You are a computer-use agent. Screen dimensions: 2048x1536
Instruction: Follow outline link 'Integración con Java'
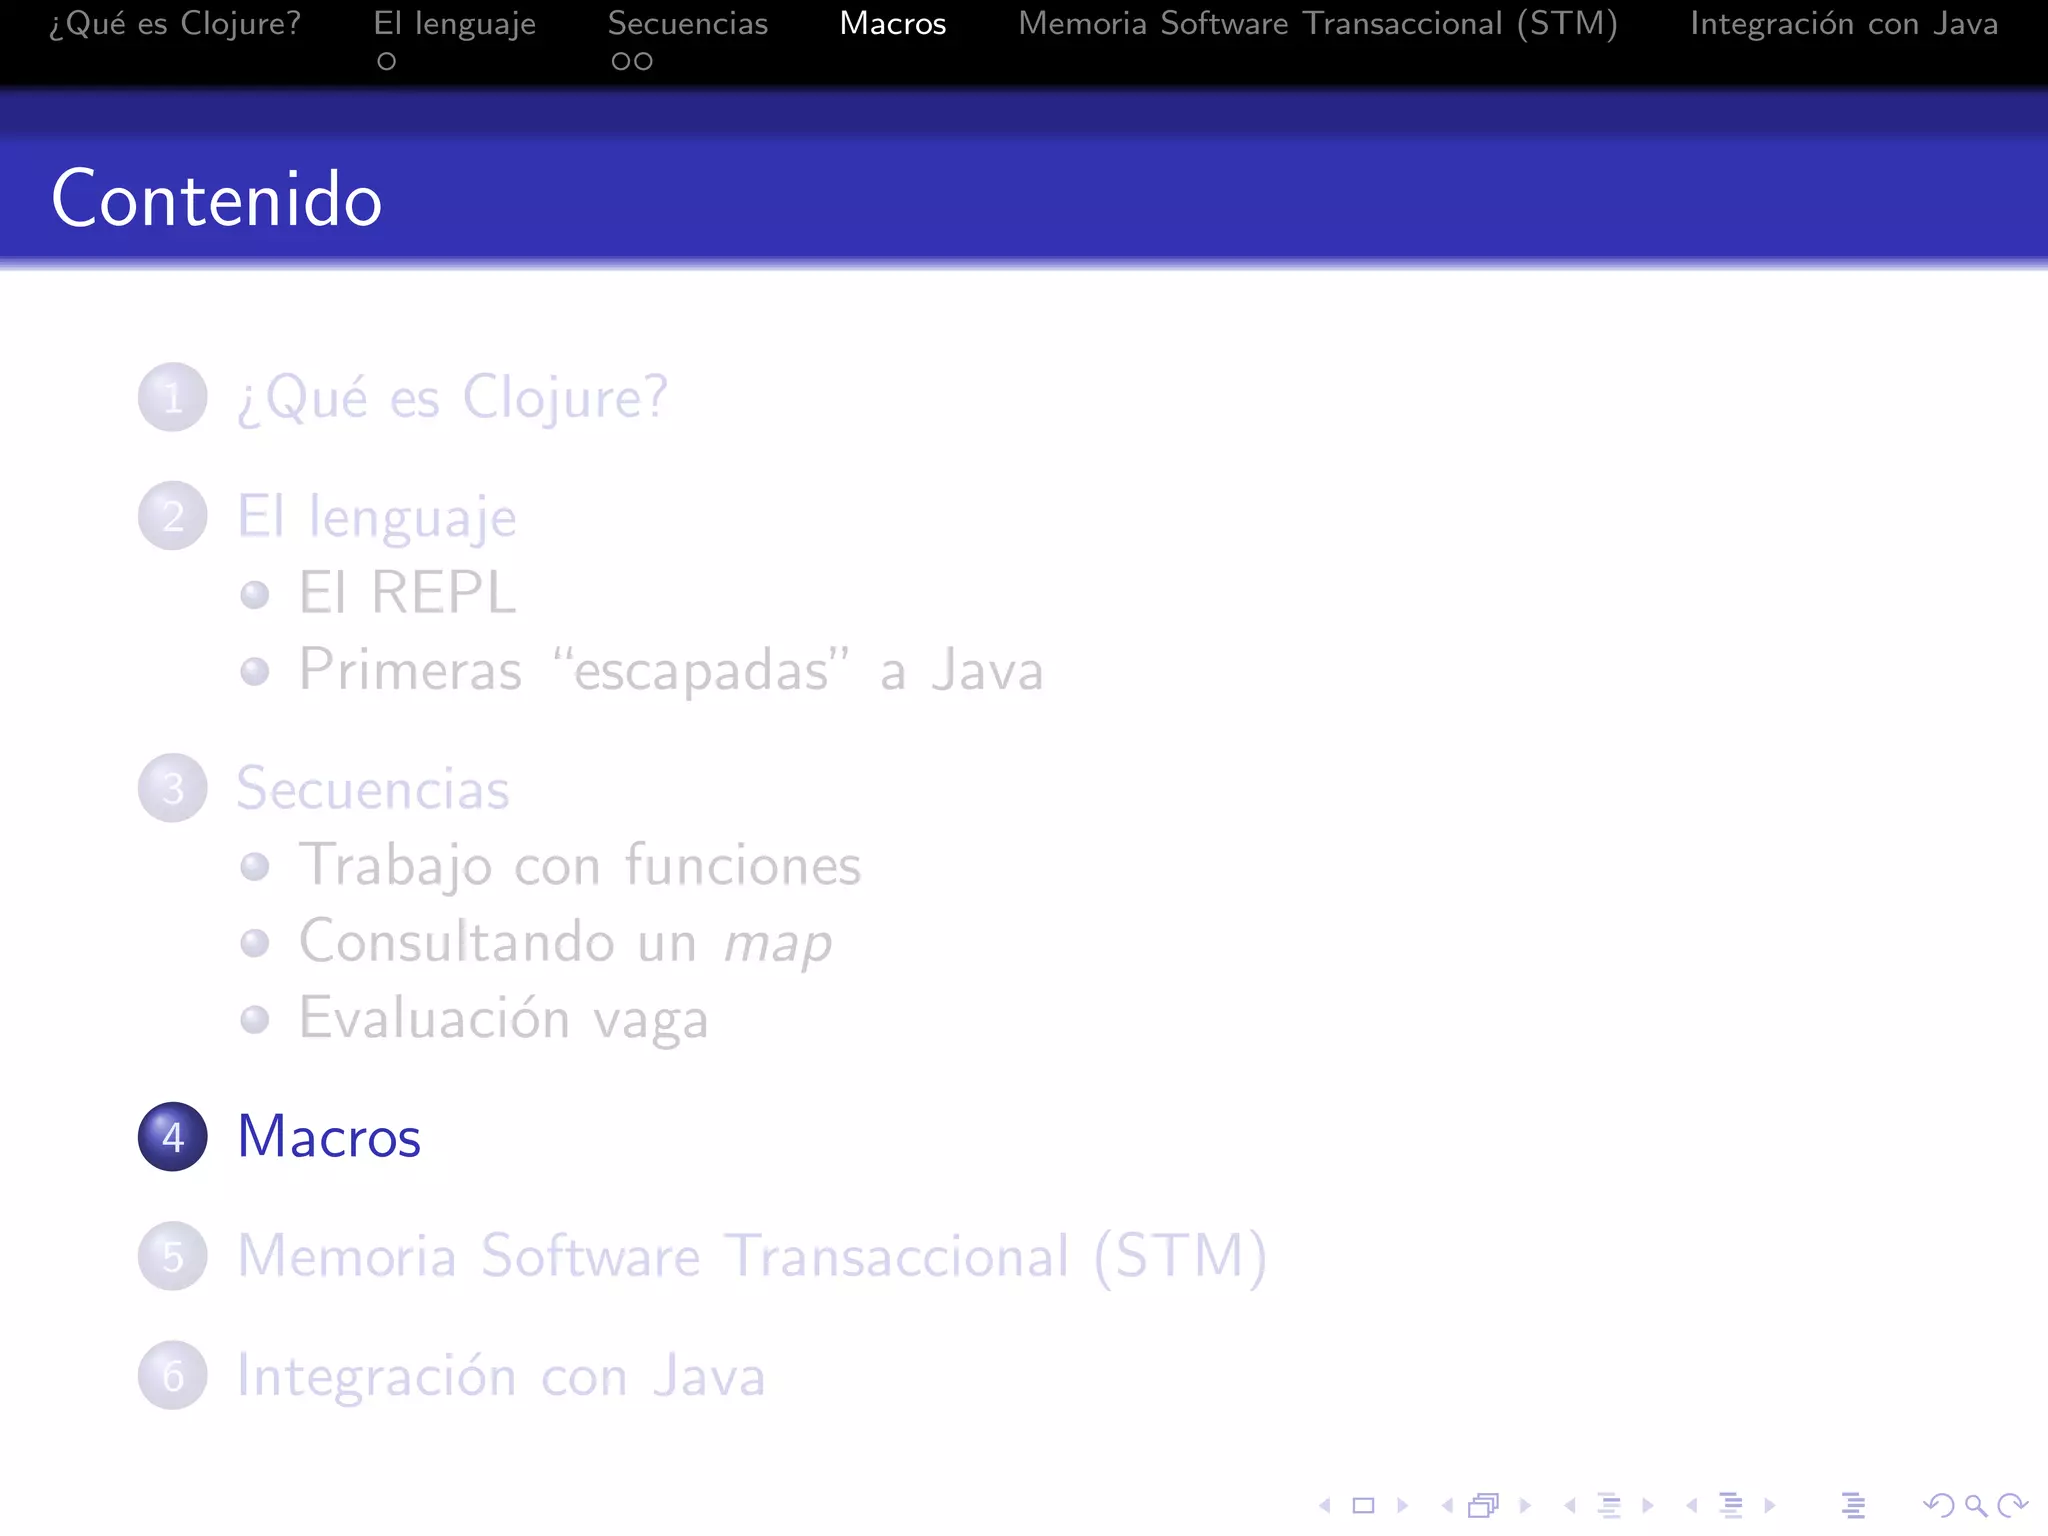(x=501, y=1376)
